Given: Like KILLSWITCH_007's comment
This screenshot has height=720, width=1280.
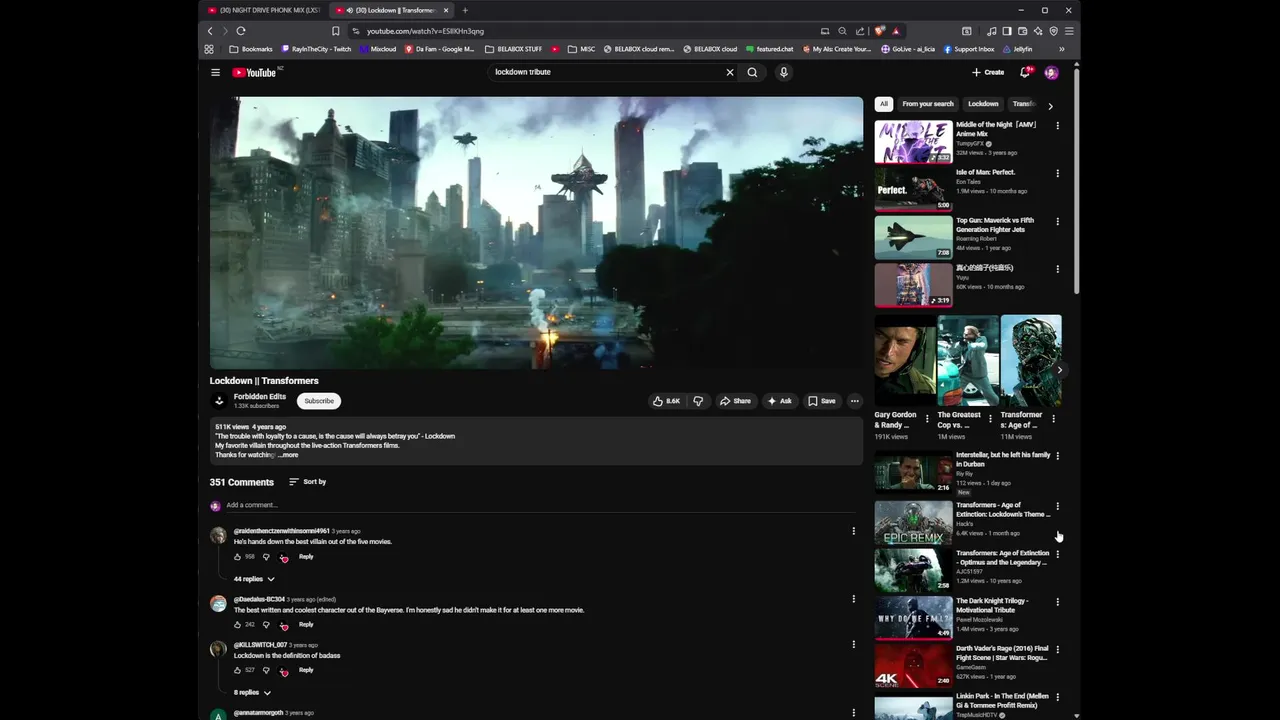Looking at the screenshot, I should pyautogui.click(x=238, y=670).
